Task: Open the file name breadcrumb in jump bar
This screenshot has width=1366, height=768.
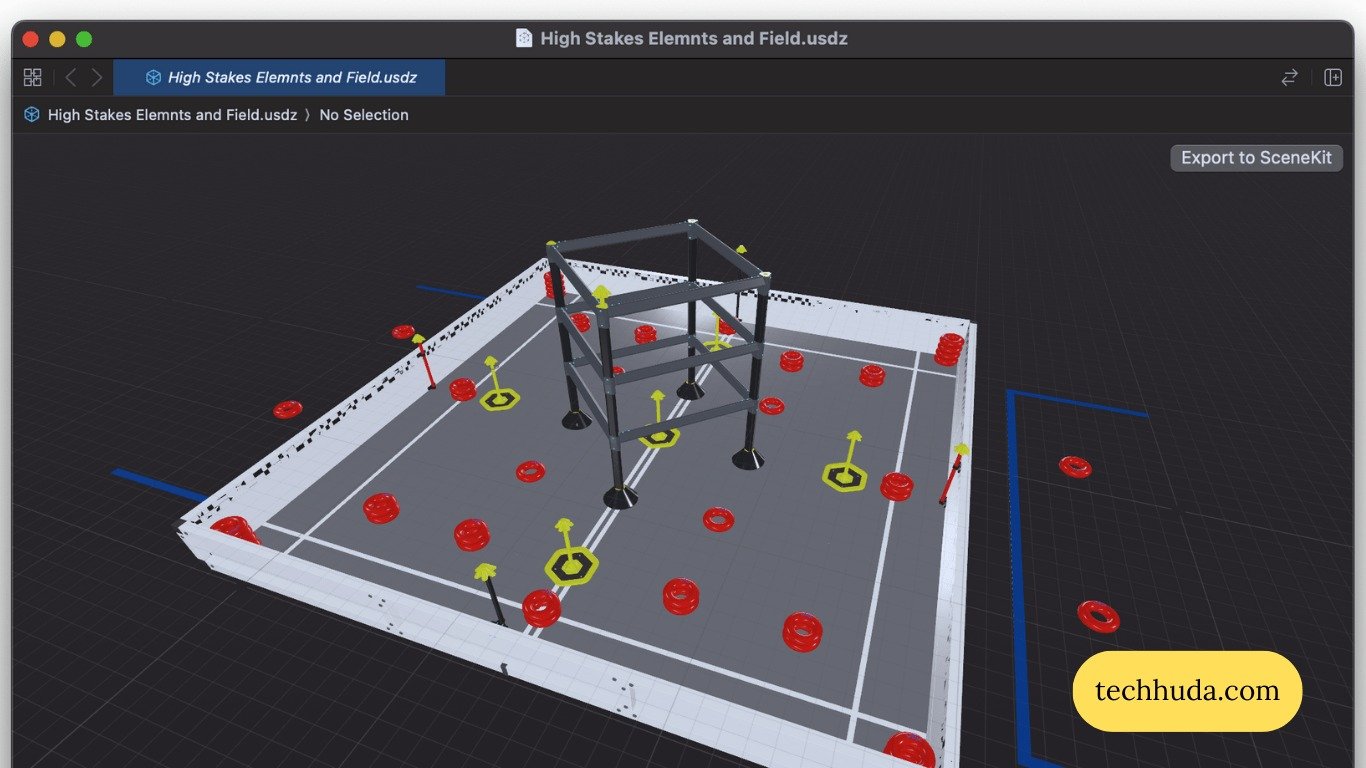Action: (x=172, y=115)
